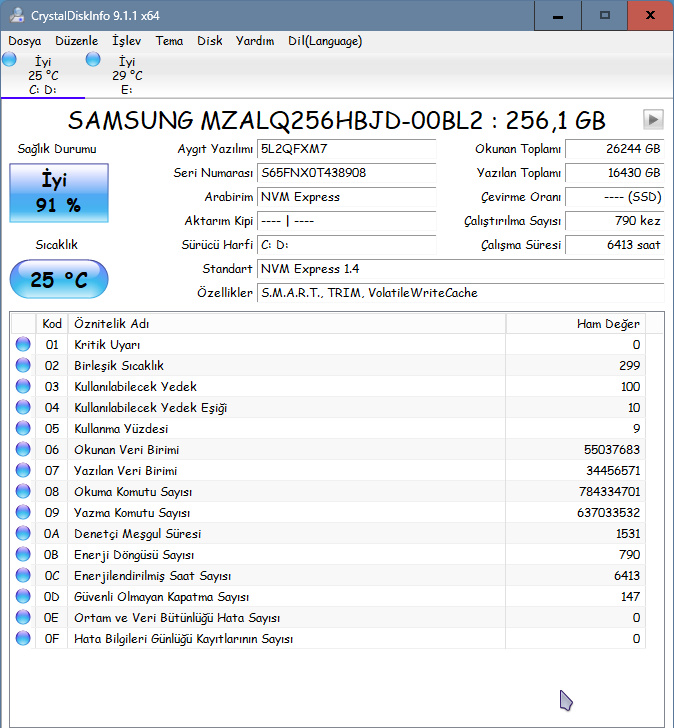Click the İyi 91 % health status button
Image resolution: width=674 pixels, height=728 pixels.
[x=59, y=193]
